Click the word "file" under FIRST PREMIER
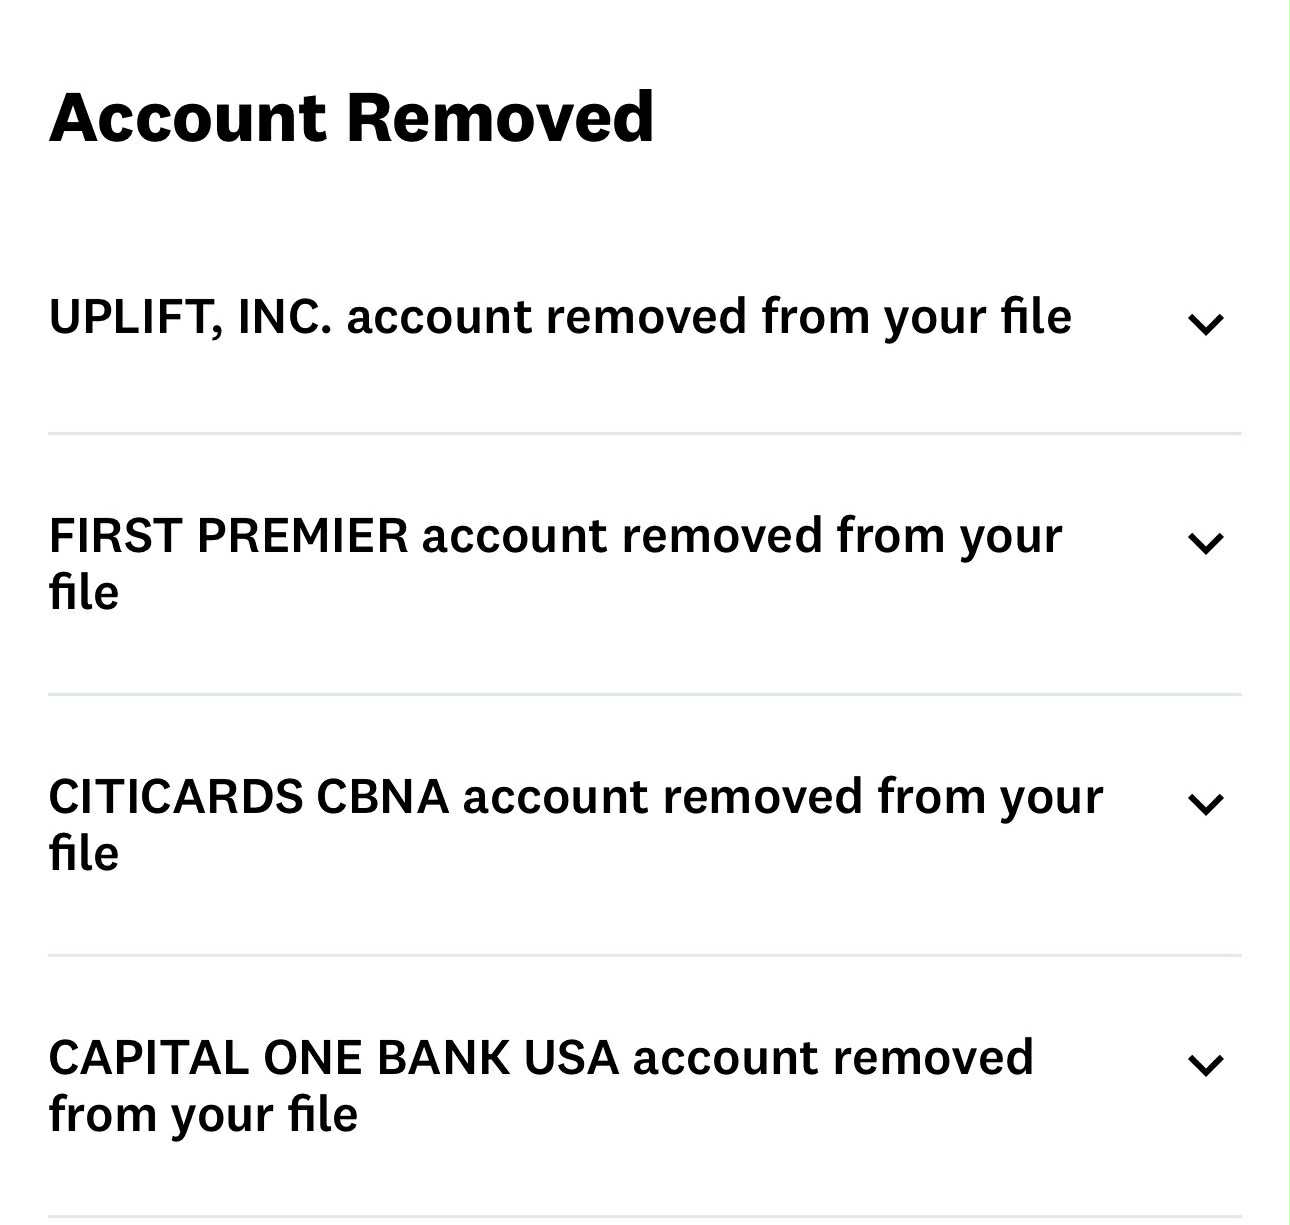This screenshot has height=1225, width=1290. pyautogui.click(x=84, y=592)
